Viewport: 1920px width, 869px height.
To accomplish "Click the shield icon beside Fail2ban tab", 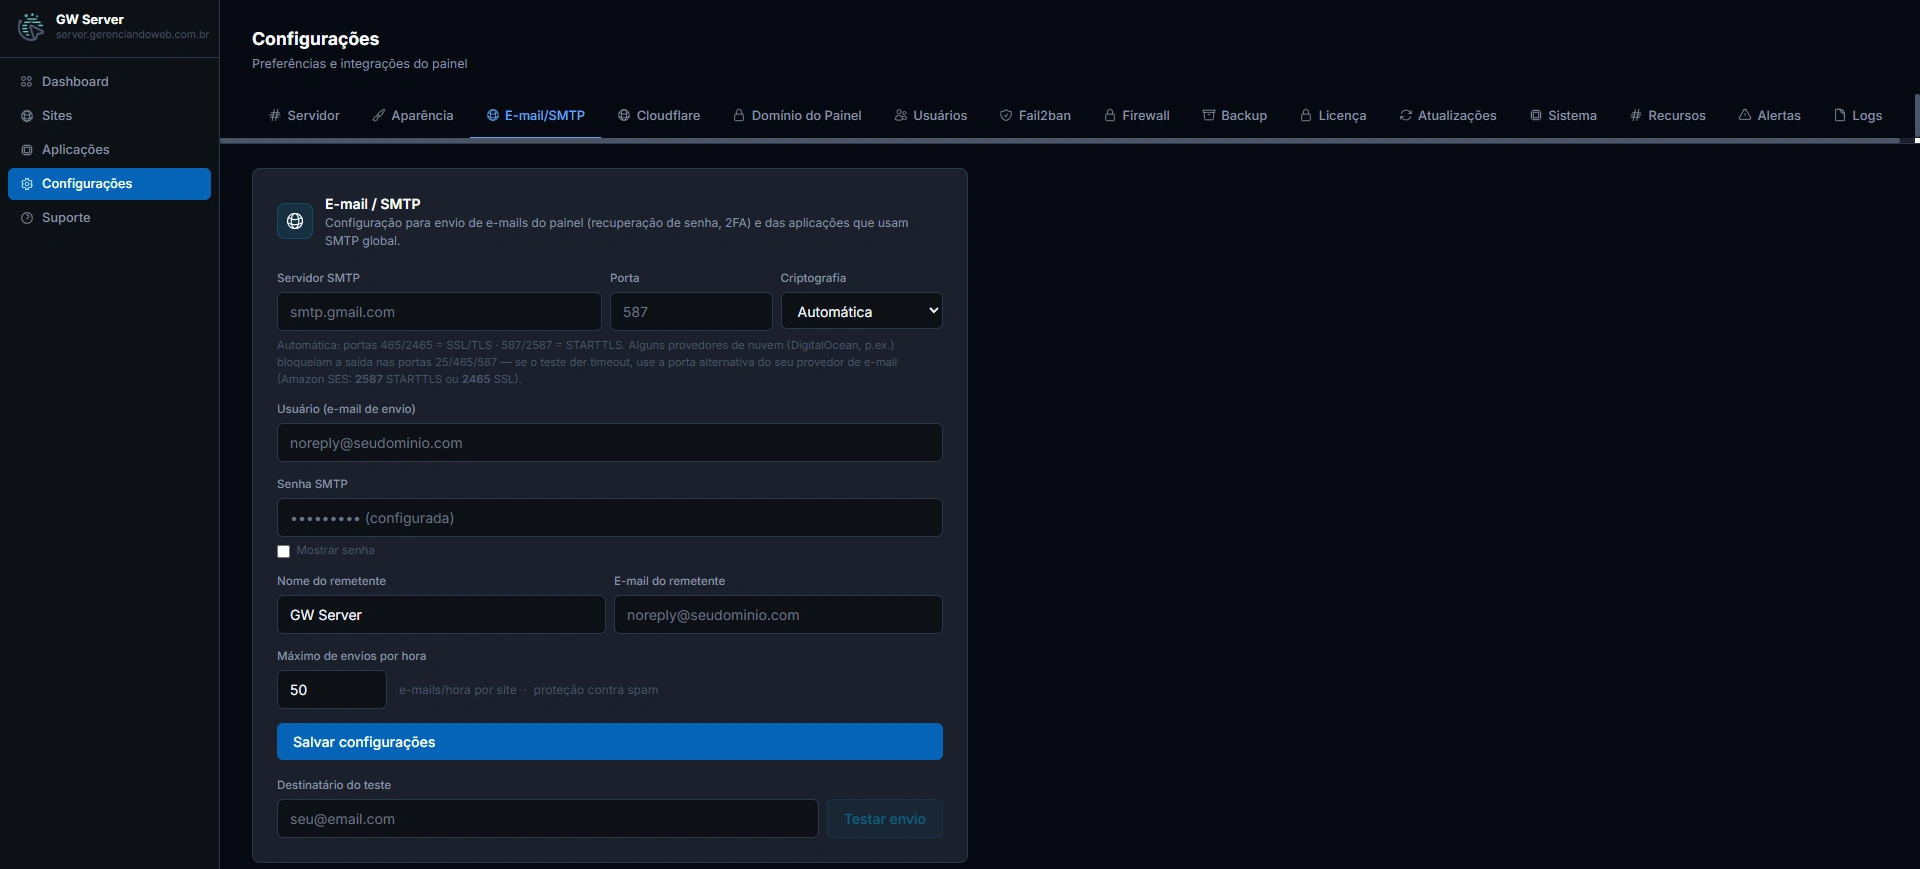I will (x=1006, y=115).
